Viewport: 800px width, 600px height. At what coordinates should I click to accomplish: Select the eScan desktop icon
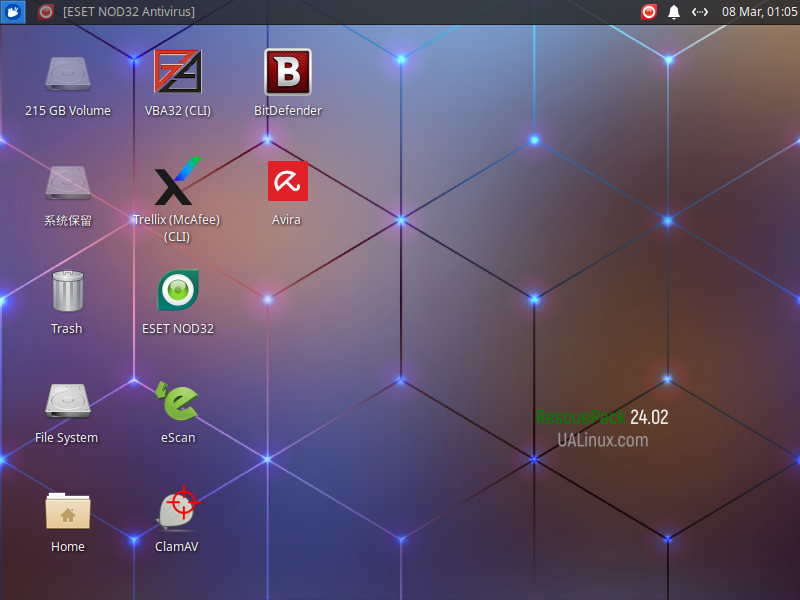[177, 401]
